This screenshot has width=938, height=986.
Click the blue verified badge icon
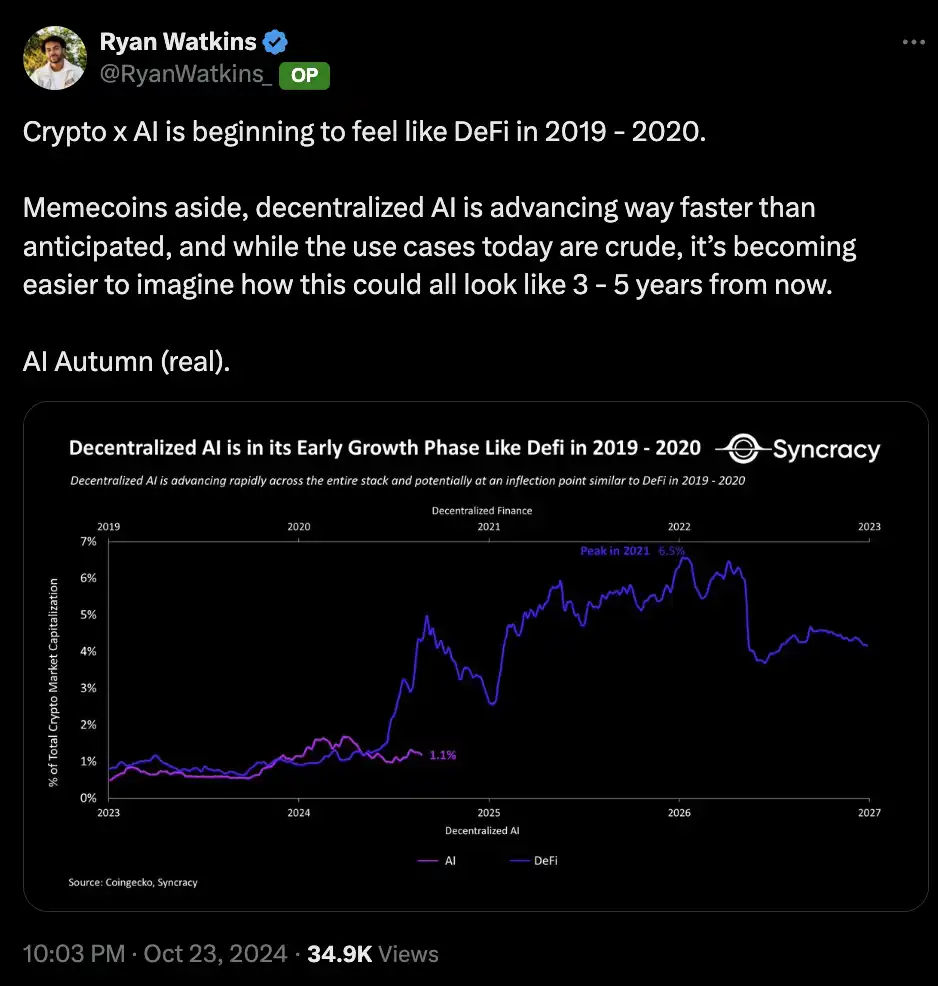click(275, 42)
